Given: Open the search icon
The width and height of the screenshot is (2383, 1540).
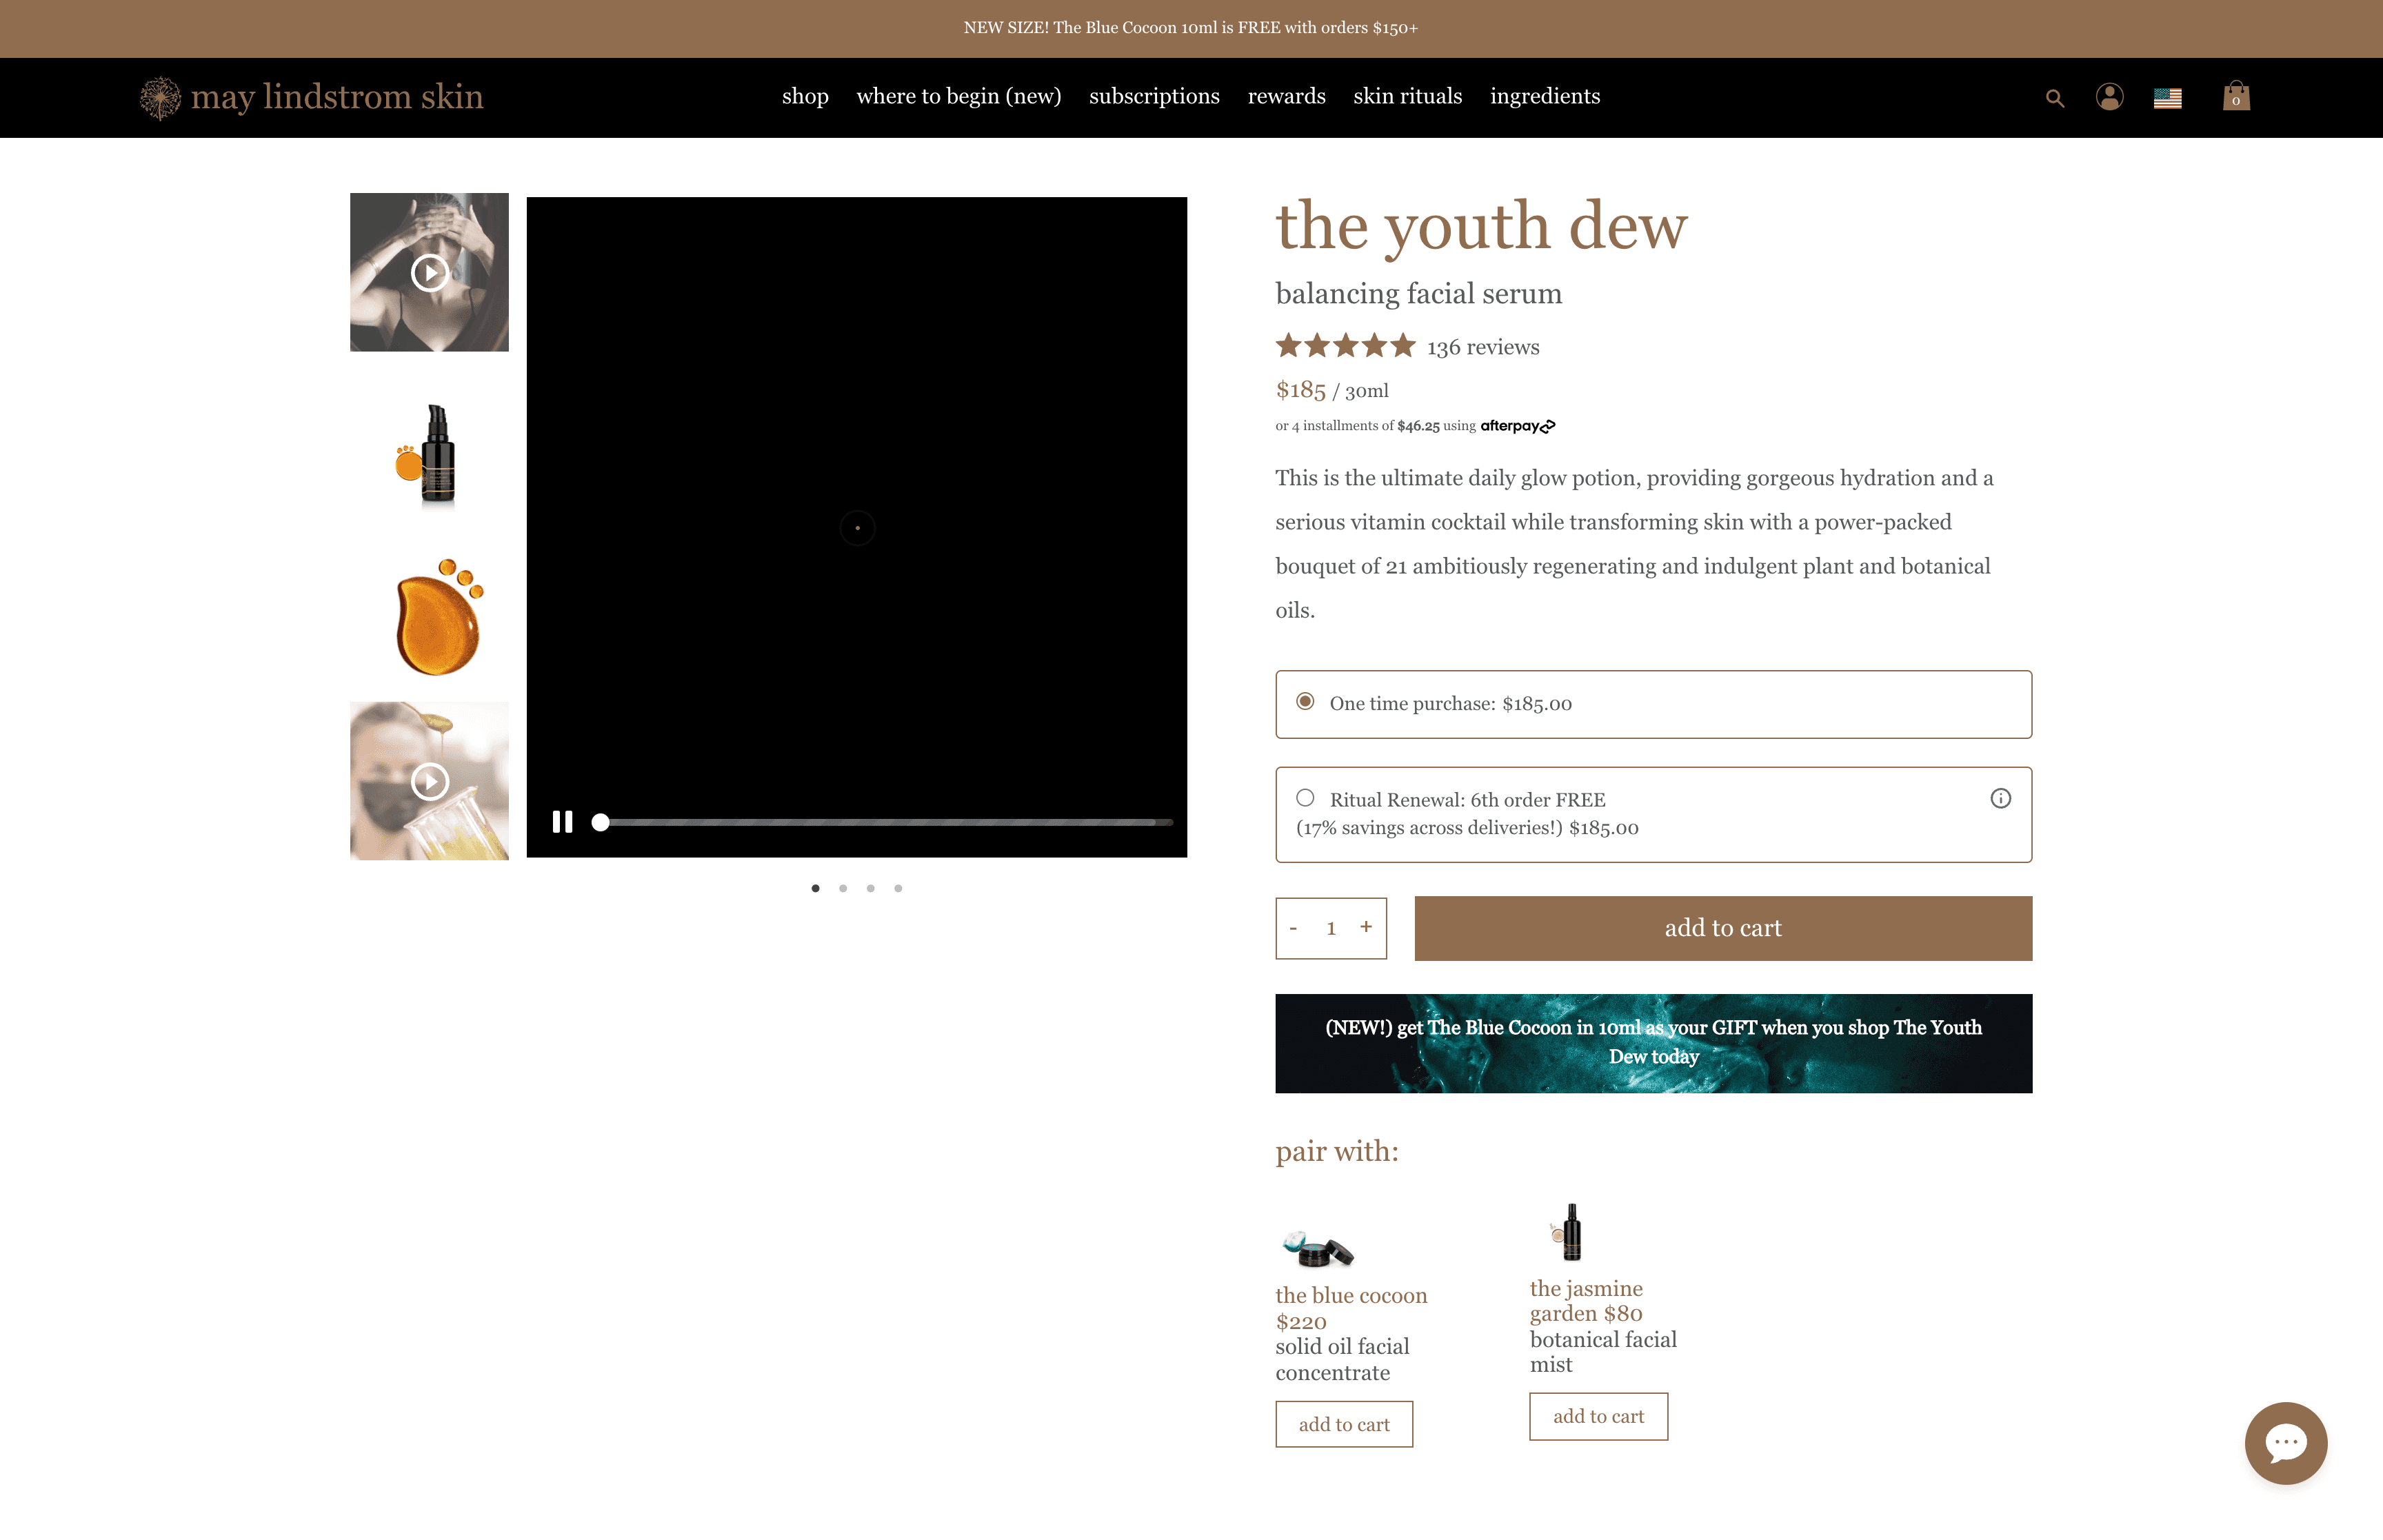Looking at the screenshot, I should coord(2054,97).
